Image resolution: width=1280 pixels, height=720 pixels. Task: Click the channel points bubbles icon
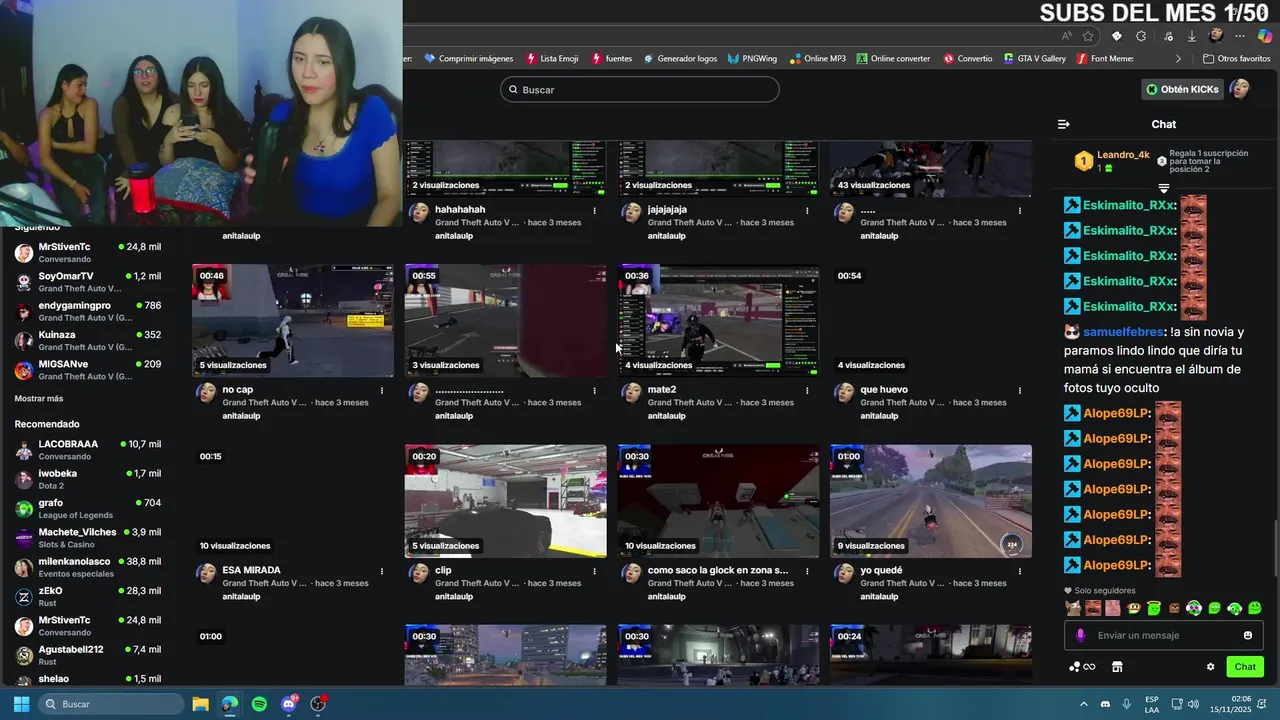(x=1074, y=667)
